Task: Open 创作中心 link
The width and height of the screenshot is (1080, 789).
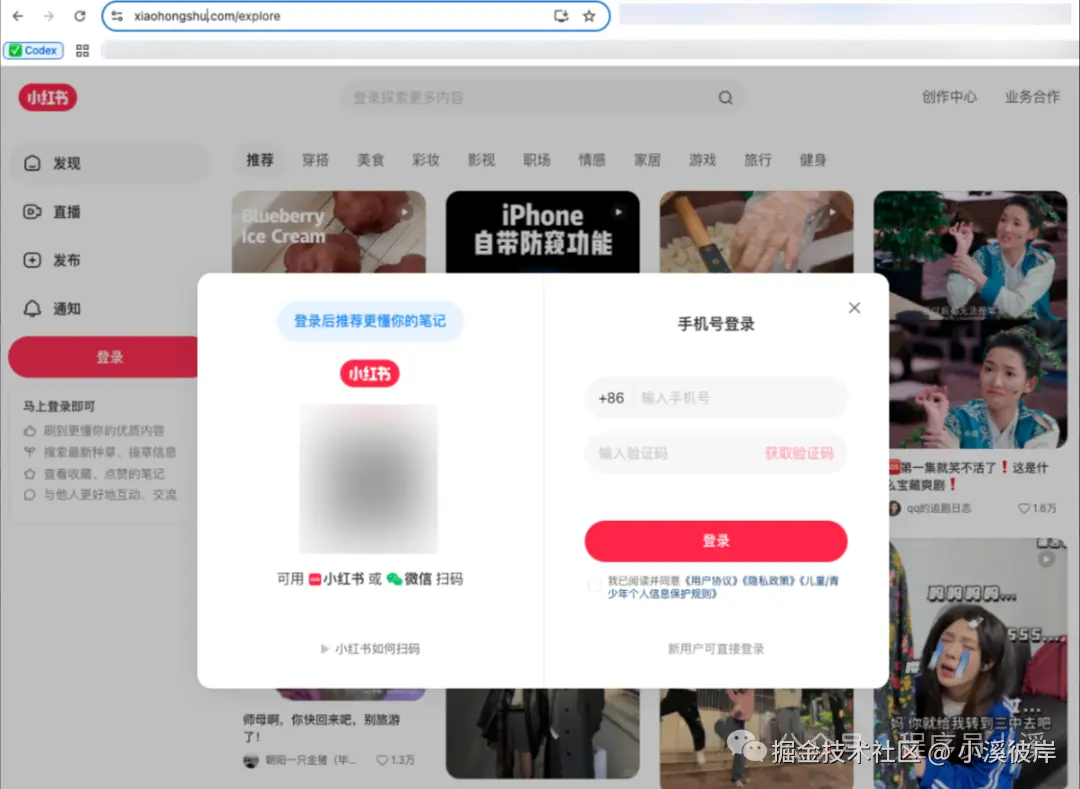Action: (x=949, y=97)
